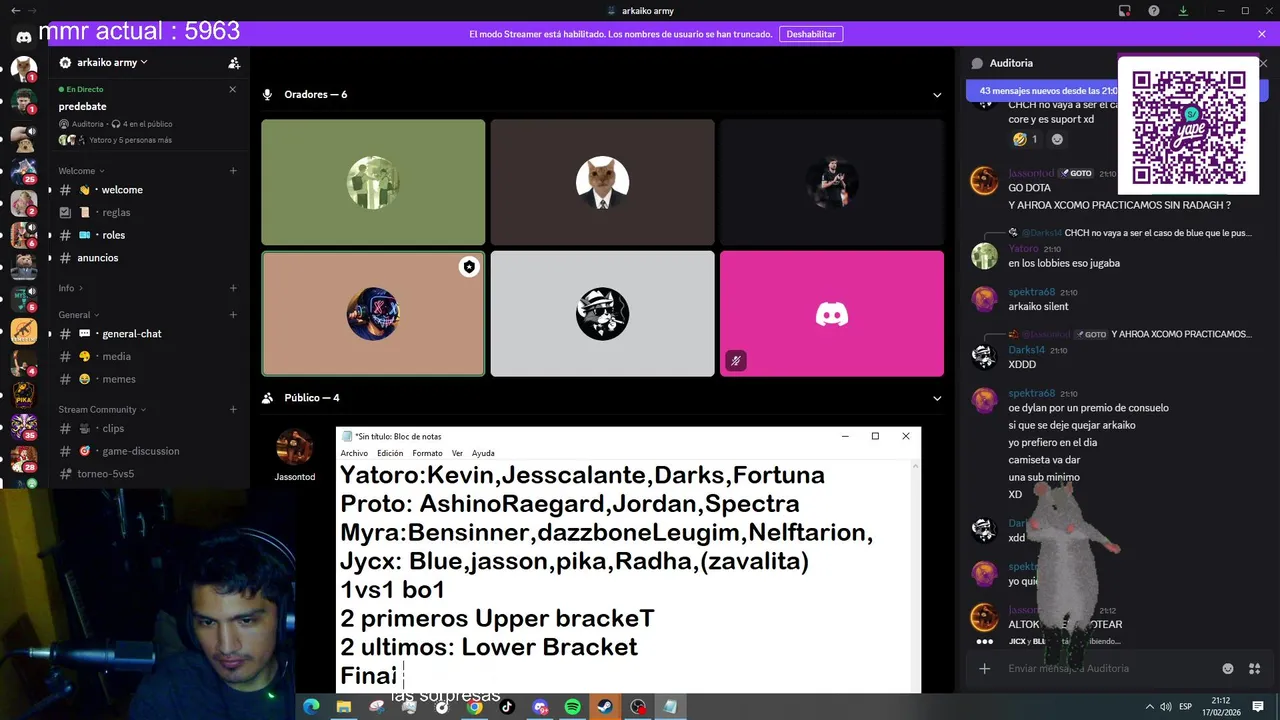
Task: Open Google Chrome from the taskbar
Action: click(474, 707)
